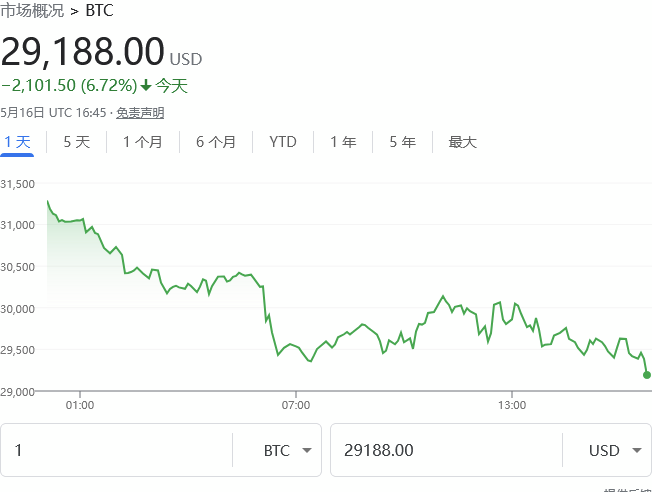Click the green endpoint dot on chart

(x=647, y=375)
